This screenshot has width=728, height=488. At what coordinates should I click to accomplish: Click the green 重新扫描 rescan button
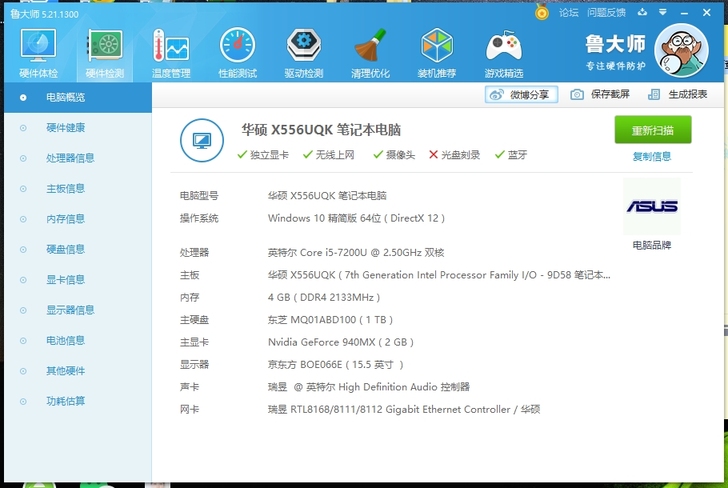tap(653, 130)
